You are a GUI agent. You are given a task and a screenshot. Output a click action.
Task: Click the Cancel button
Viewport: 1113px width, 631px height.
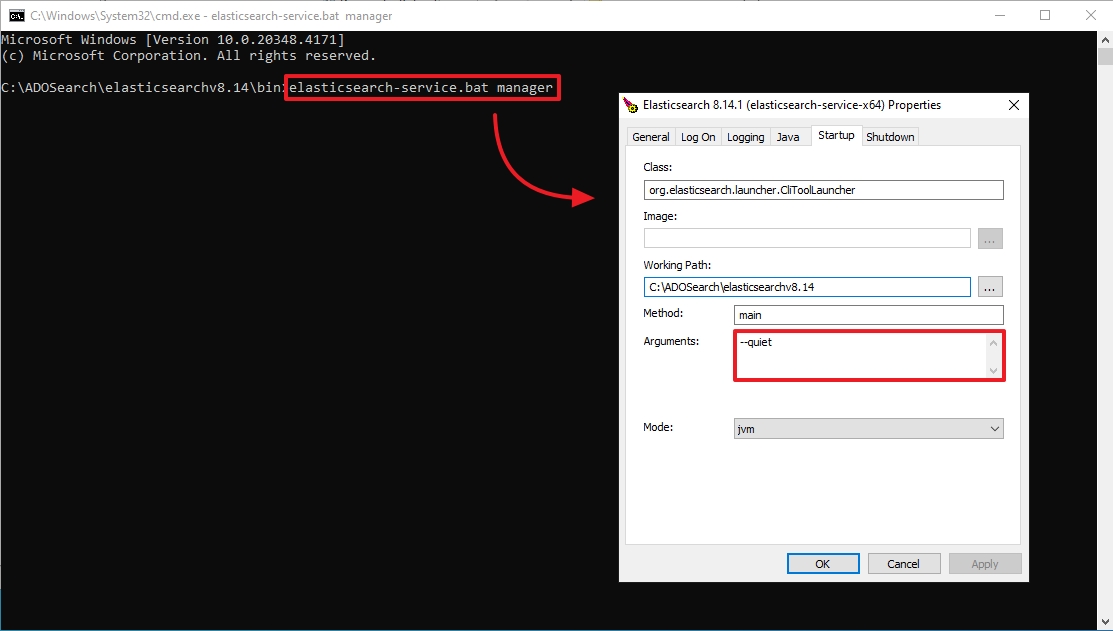[x=903, y=564]
